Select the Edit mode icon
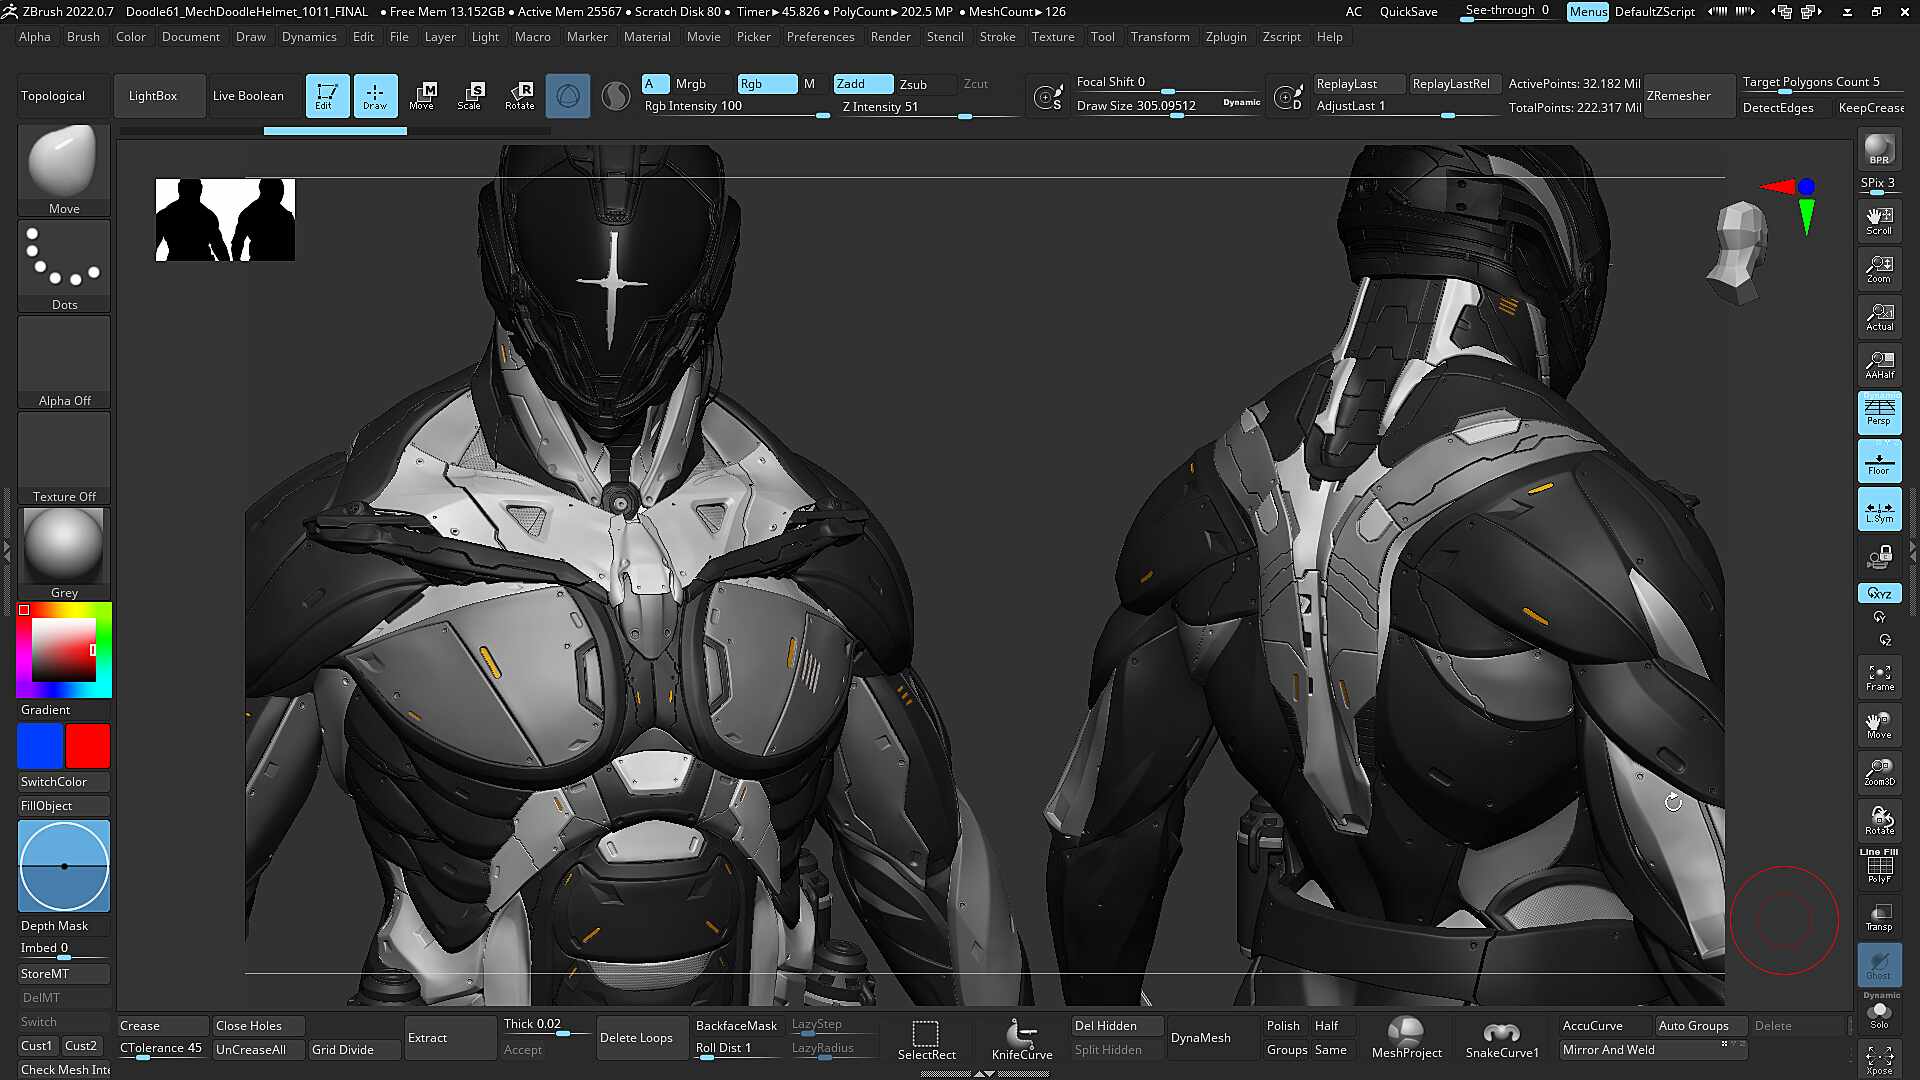This screenshot has height=1080, width=1920. click(327, 96)
